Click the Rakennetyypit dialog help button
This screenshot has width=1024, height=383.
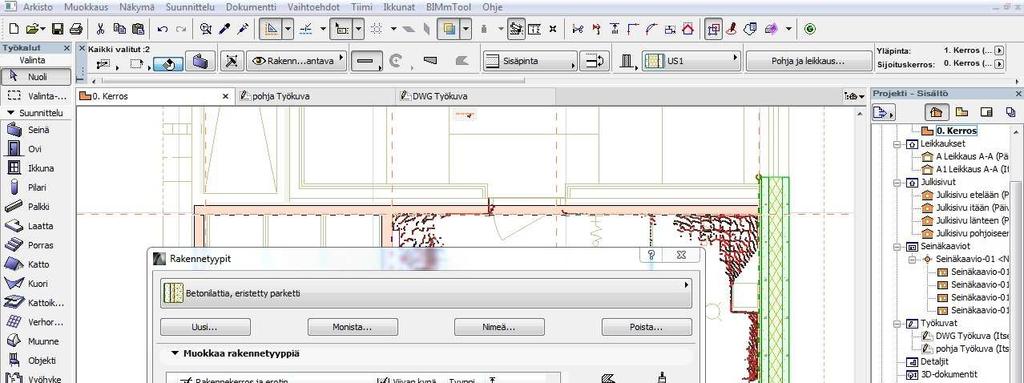pyautogui.click(x=650, y=255)
